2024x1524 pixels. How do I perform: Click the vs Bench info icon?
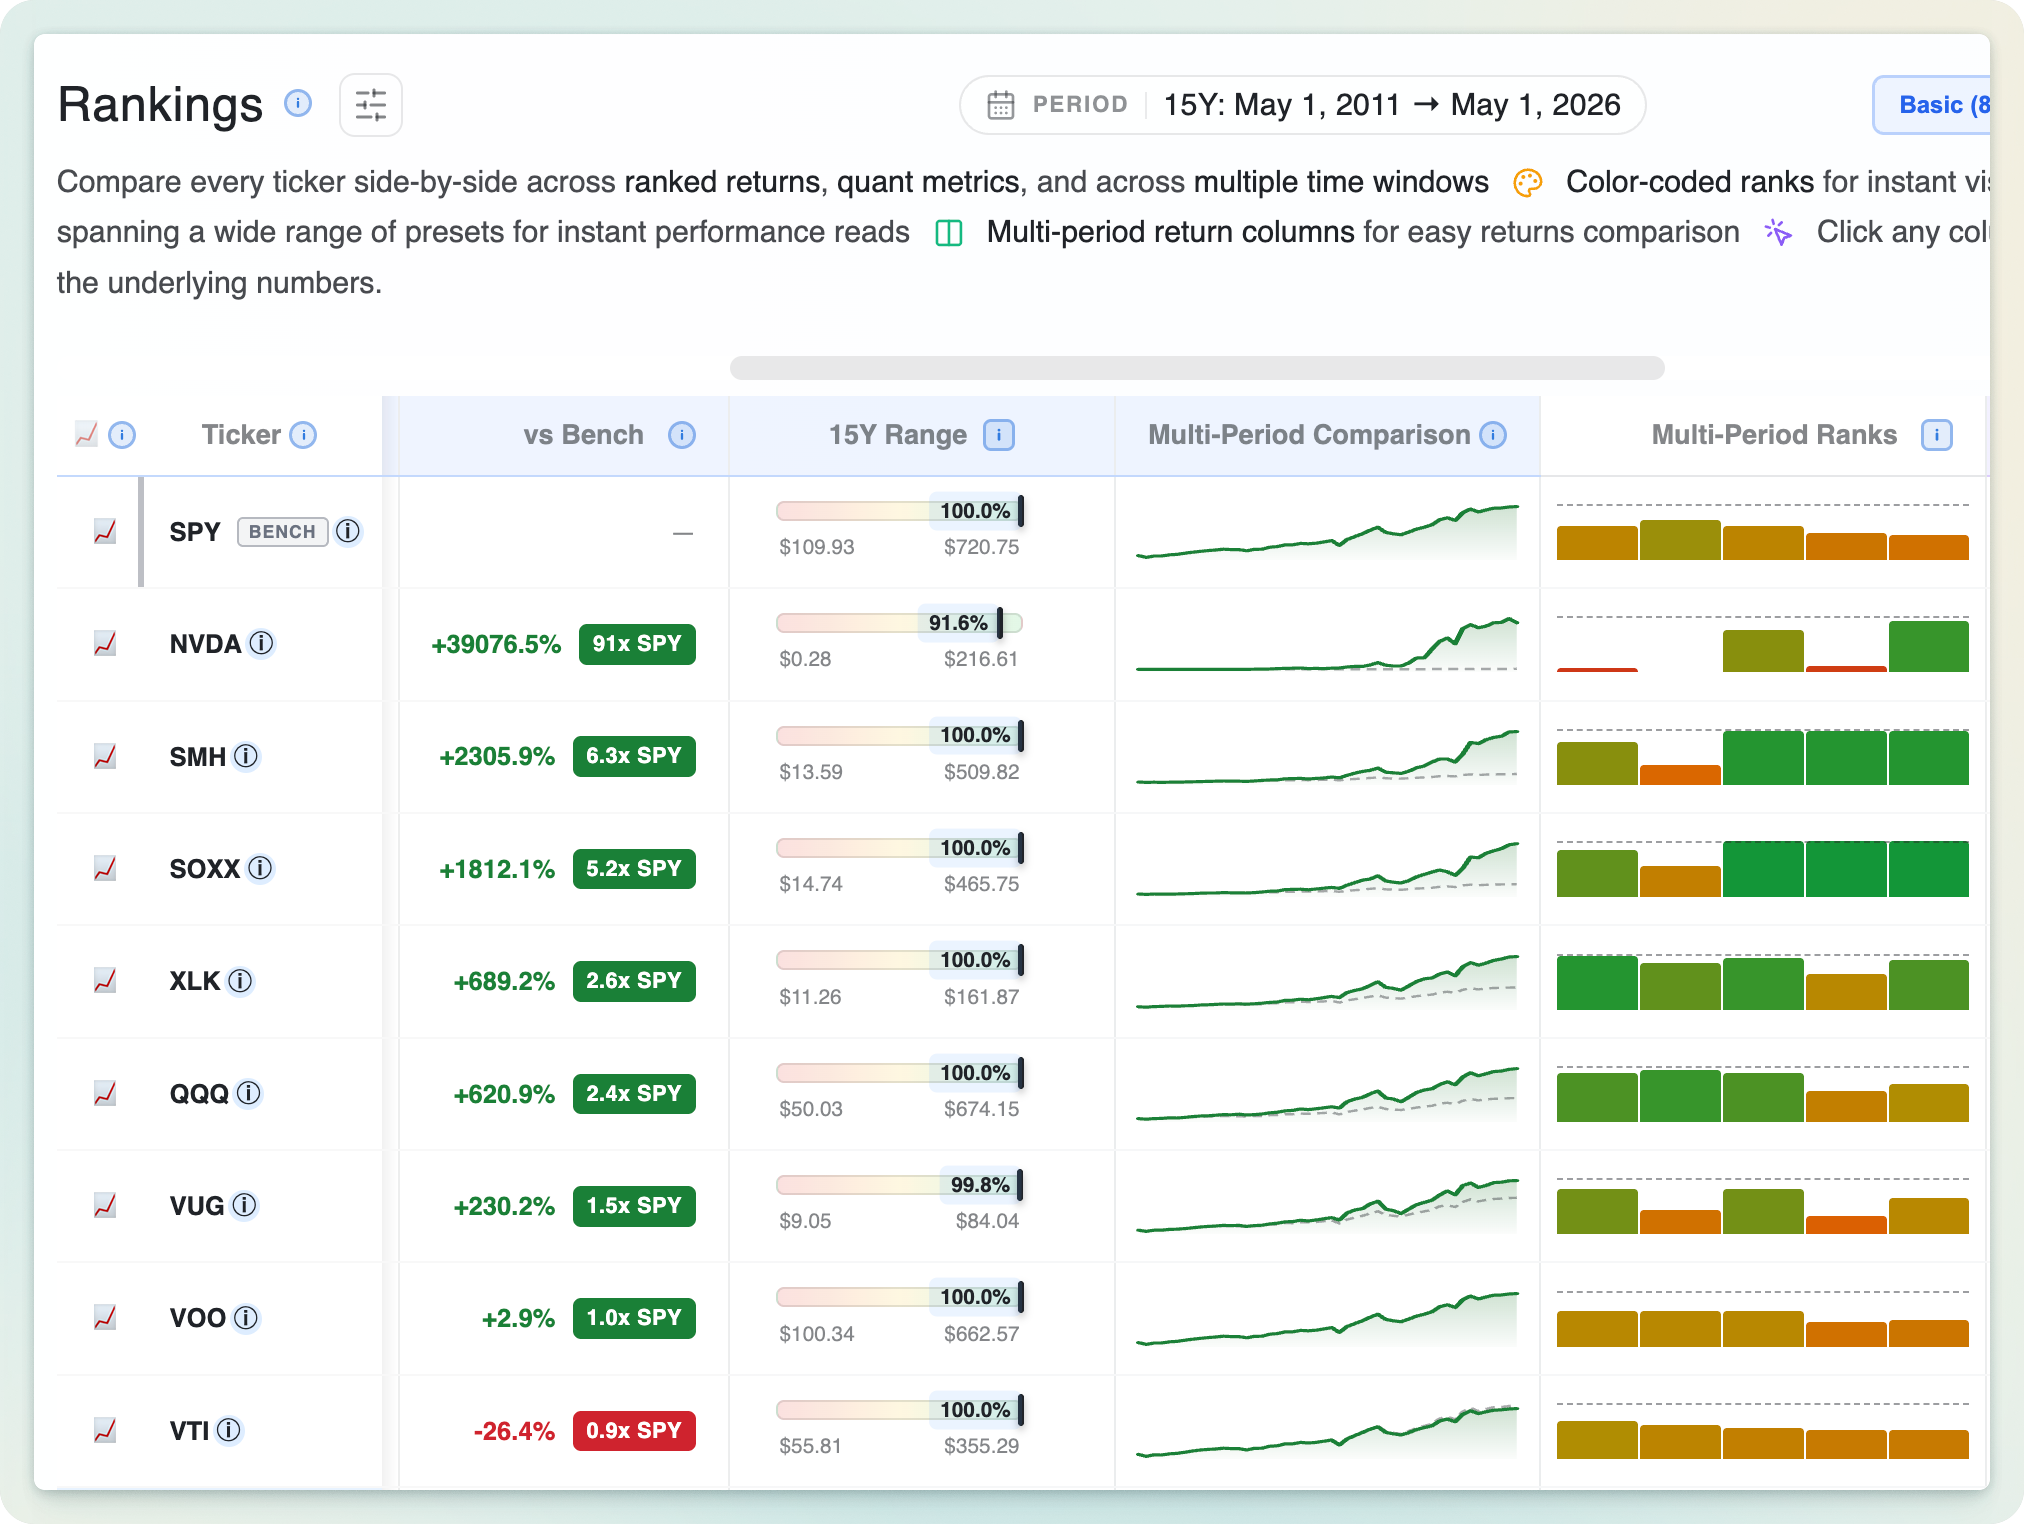point(682,435)
